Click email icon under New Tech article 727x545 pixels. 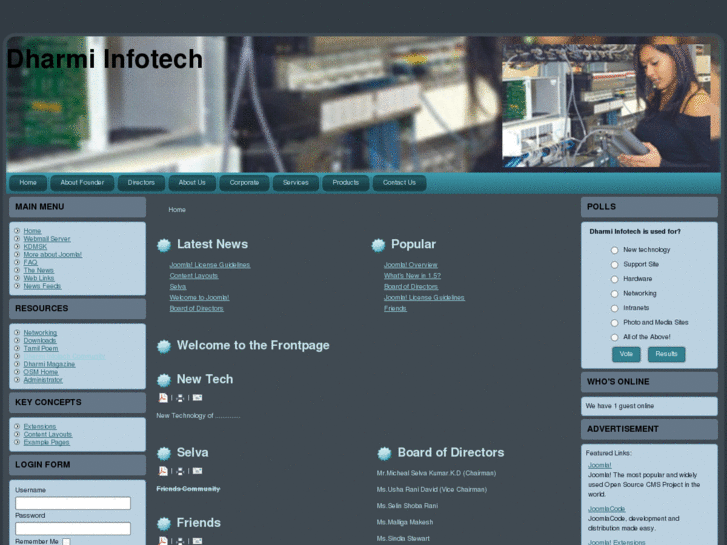click(x=198, y=398)
